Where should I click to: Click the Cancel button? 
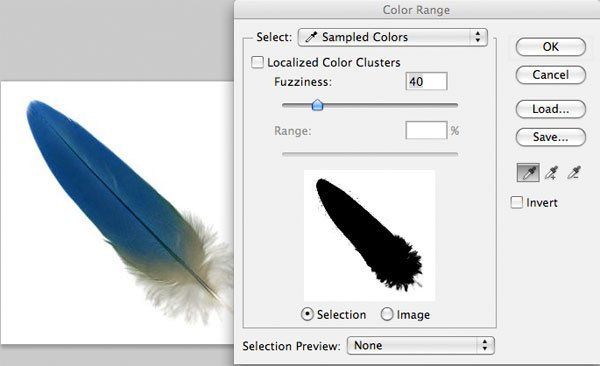click(x=551, y=75)
